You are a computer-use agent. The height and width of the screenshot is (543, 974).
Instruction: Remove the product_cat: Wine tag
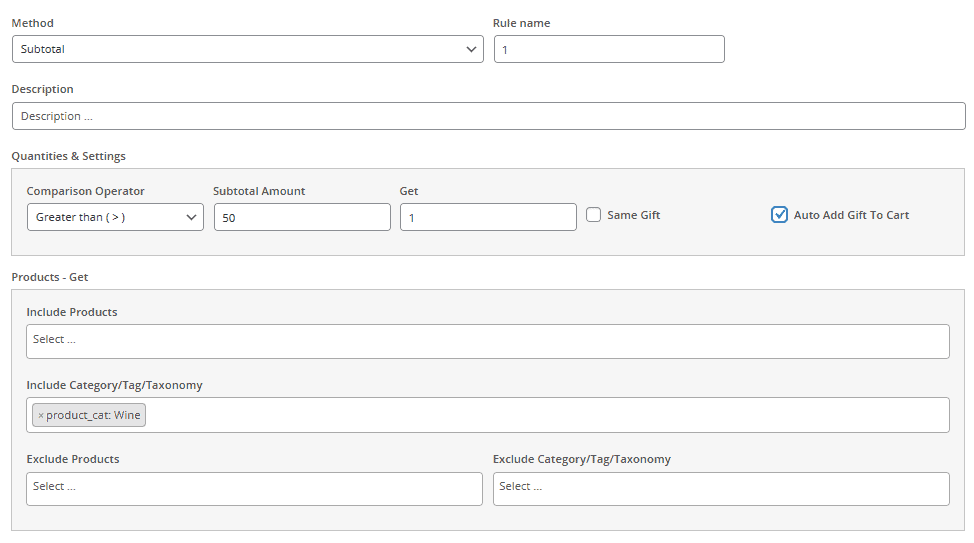pyautogui.click(x=41, y=415)
